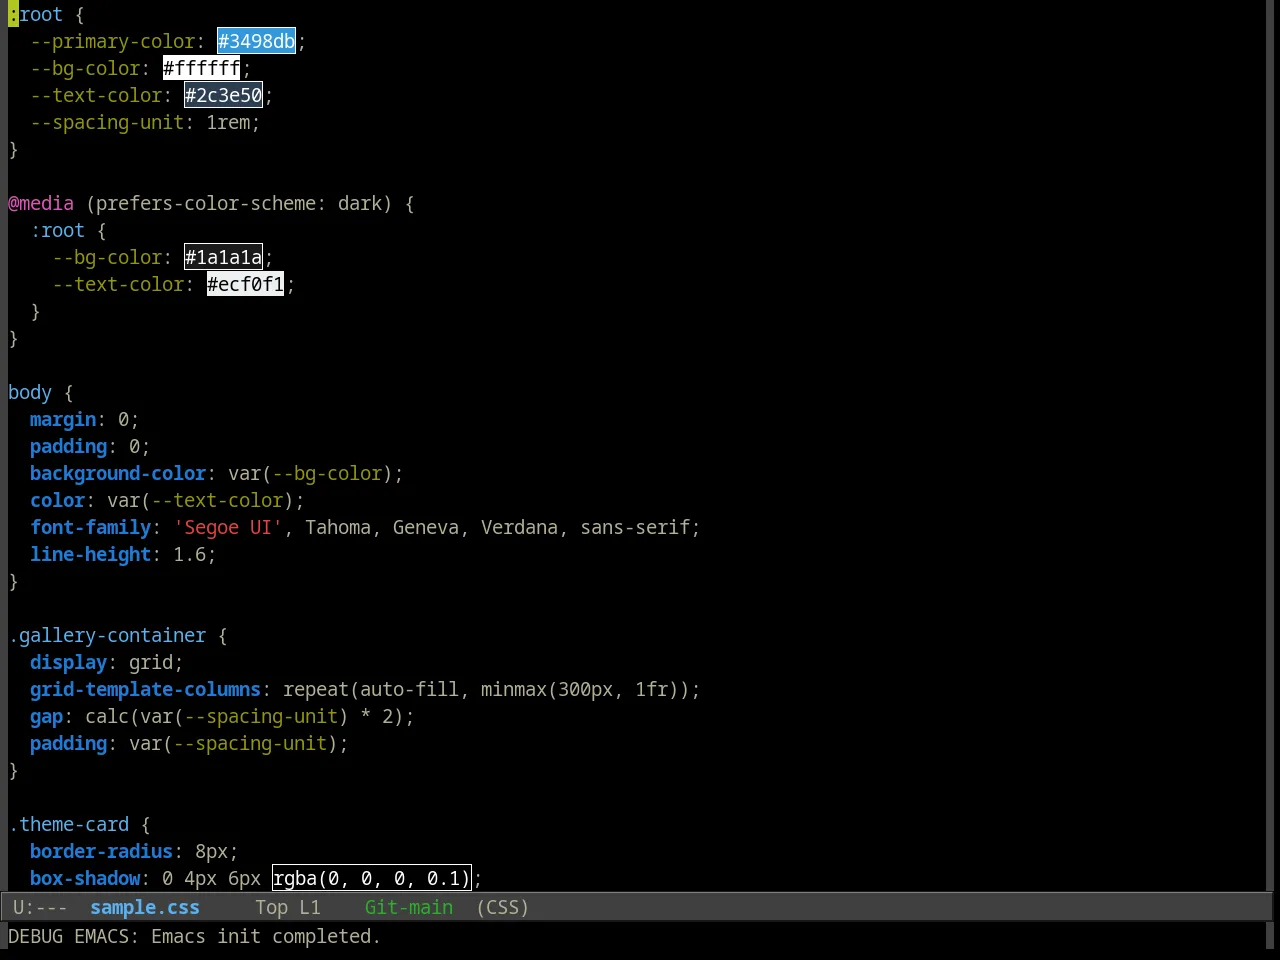
Task: Click the background-color property
Action: point(118,473)
